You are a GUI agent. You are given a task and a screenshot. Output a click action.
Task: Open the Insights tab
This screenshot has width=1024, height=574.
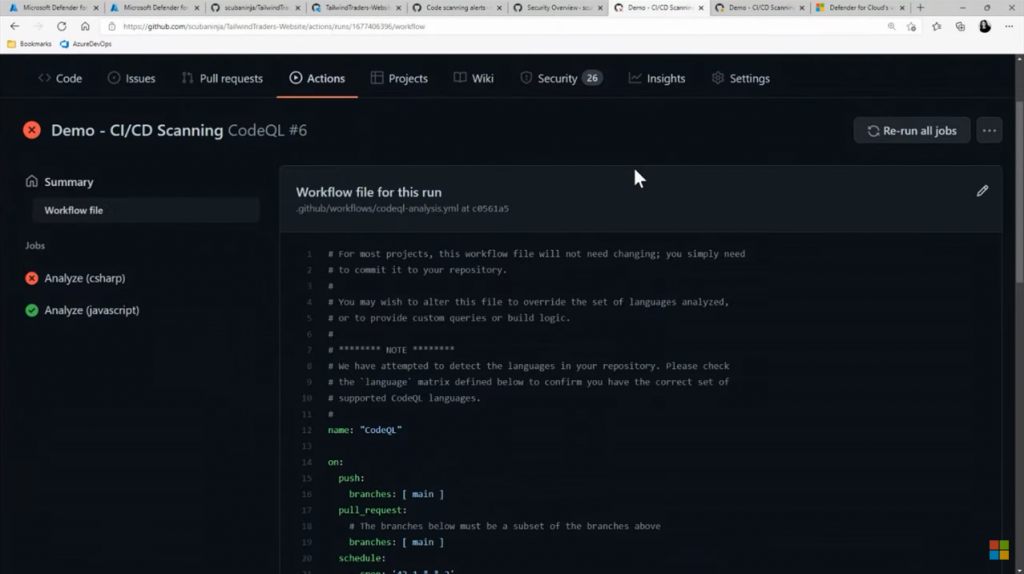pos(657,78)
